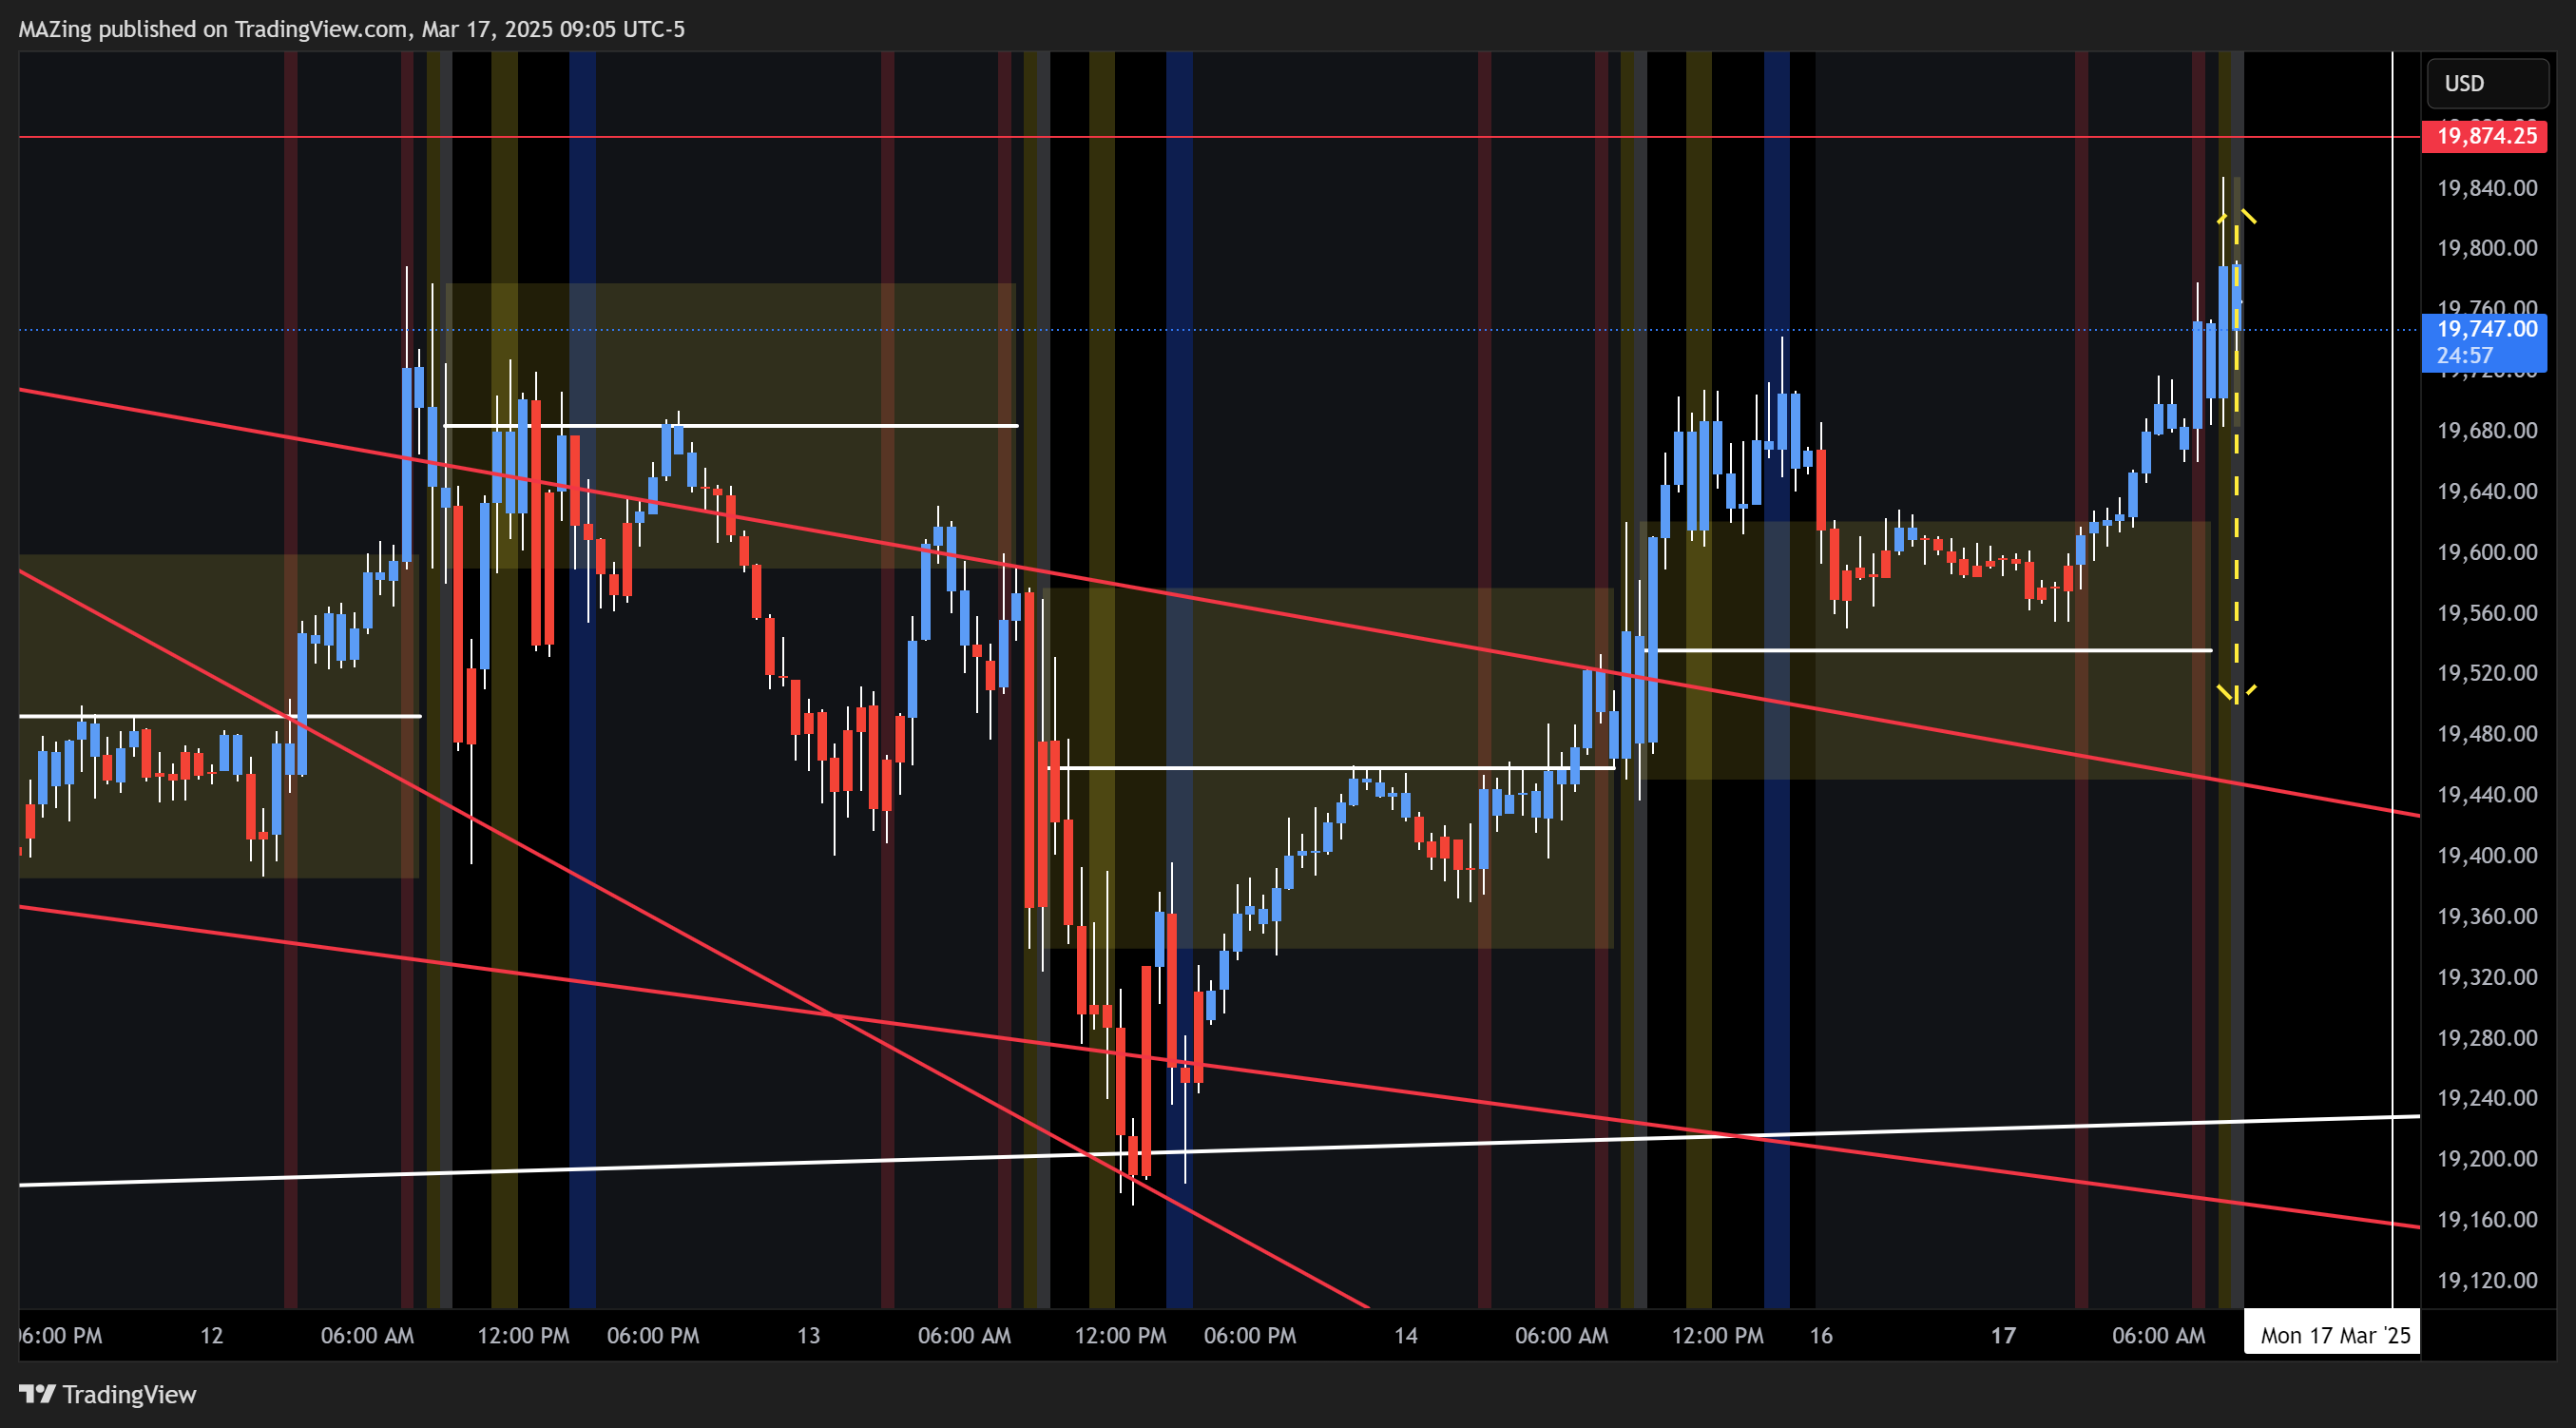
Task: Click the 19,360.00 price axis label
Action: coord(2487,917)
